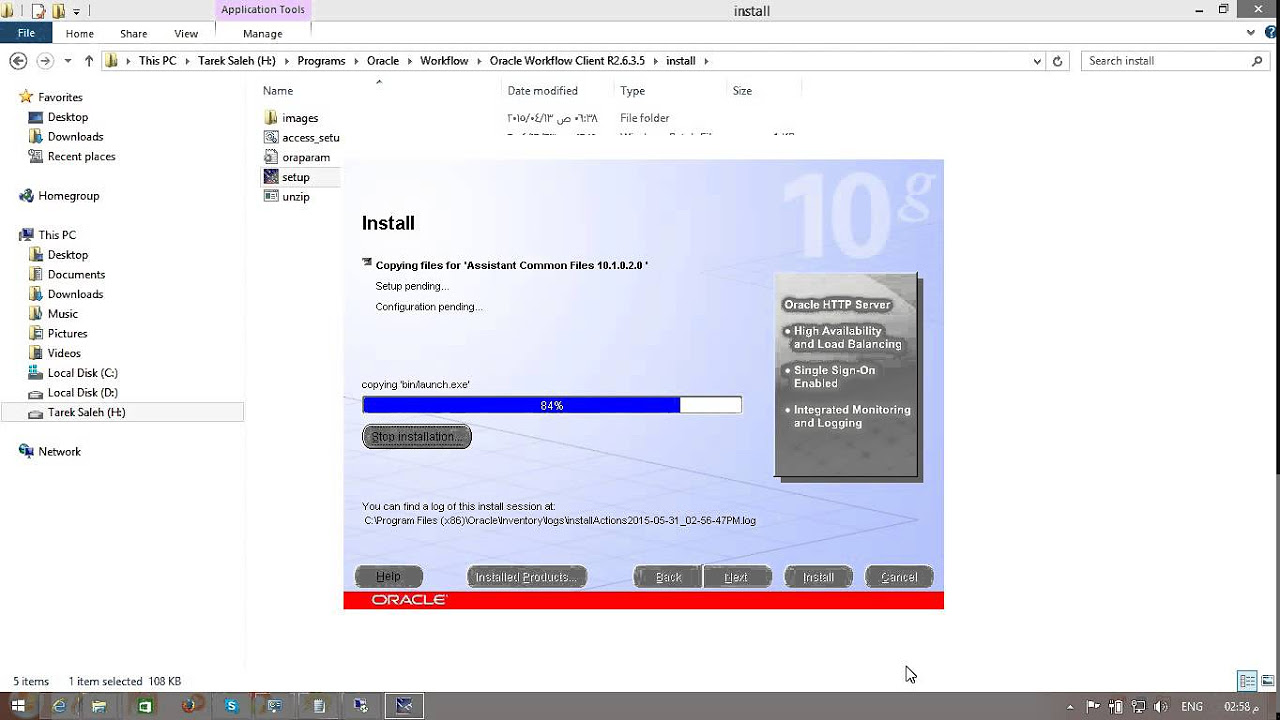Open the chevron dropdown after the install breadcrumb

(706, 61)
